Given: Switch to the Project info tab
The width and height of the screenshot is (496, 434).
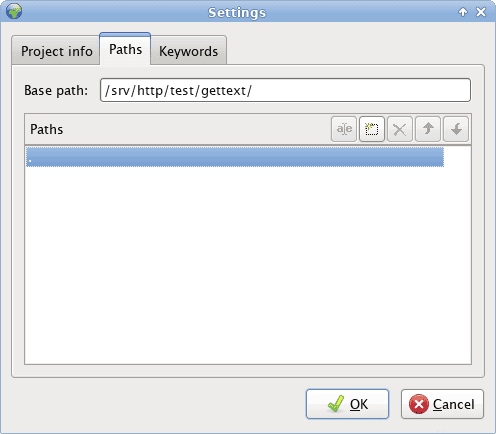Looking at the screenshot, I should point(56,51).
